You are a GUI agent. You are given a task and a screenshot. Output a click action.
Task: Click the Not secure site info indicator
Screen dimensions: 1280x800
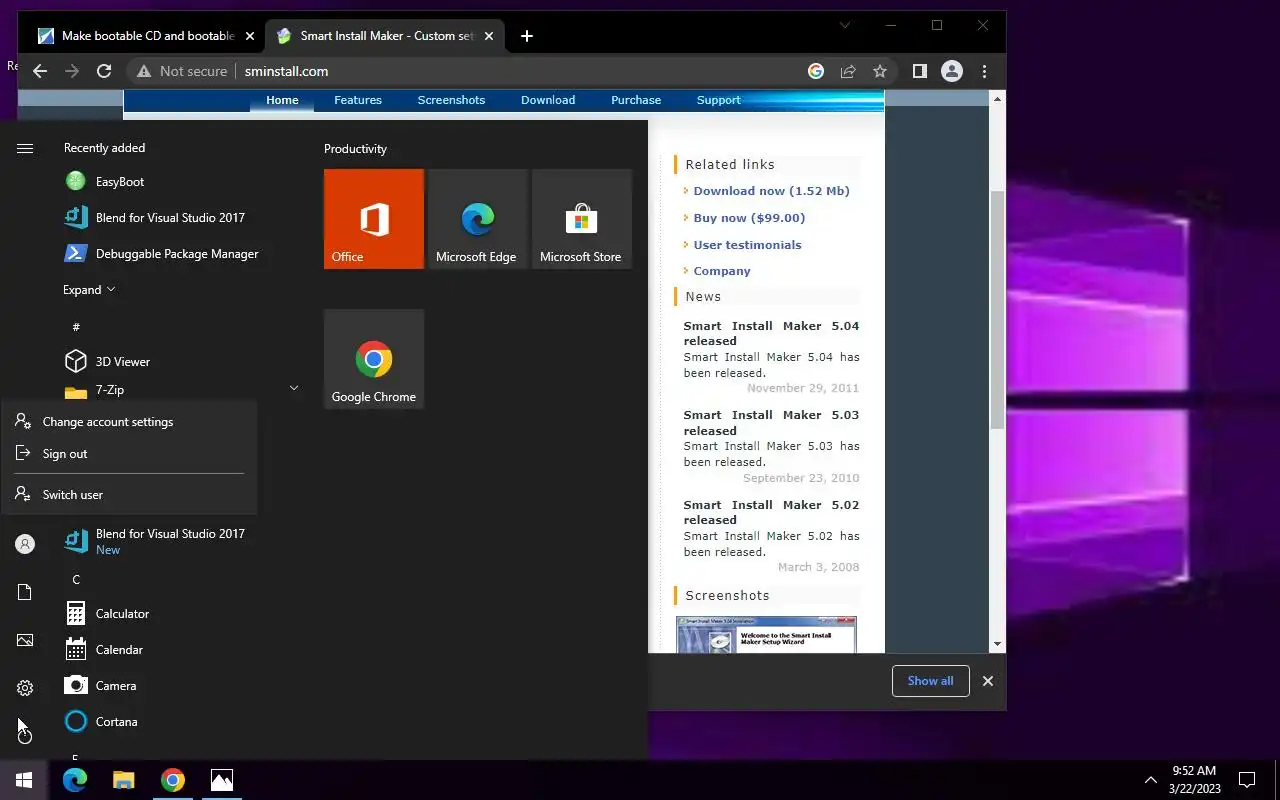coord(183,71)
